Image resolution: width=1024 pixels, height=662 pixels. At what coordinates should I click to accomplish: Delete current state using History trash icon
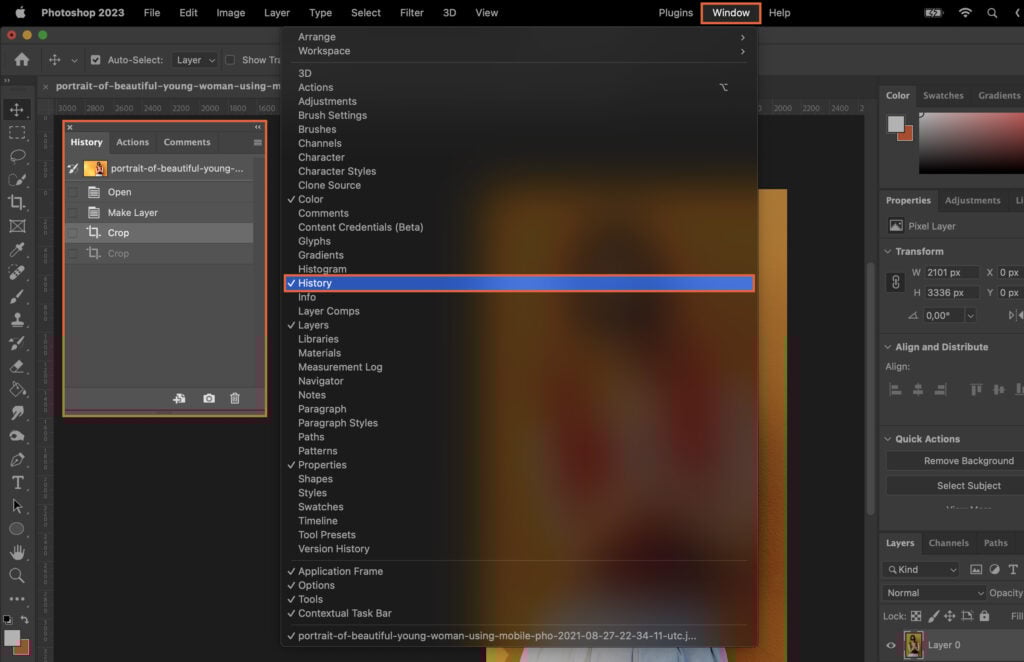tap(234, 398)
